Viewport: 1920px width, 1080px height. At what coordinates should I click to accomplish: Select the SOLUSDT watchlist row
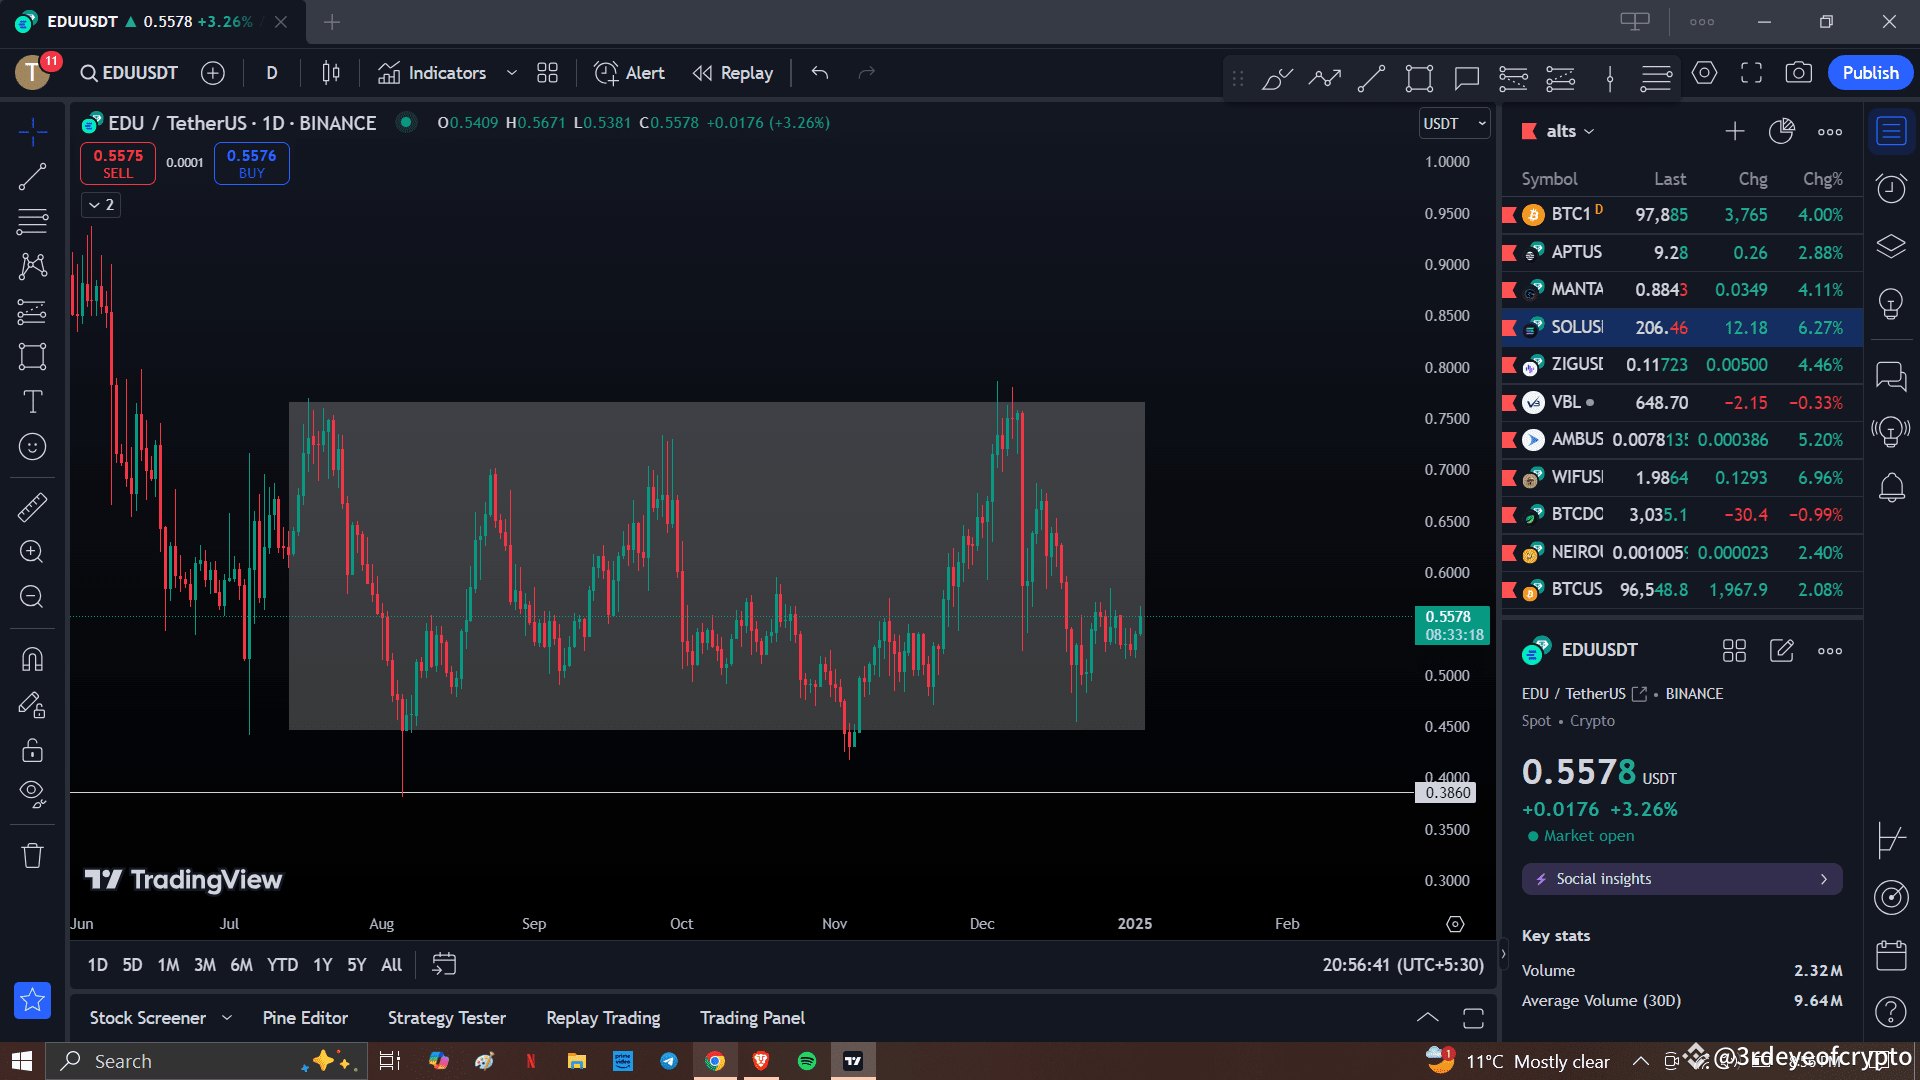1682,328
